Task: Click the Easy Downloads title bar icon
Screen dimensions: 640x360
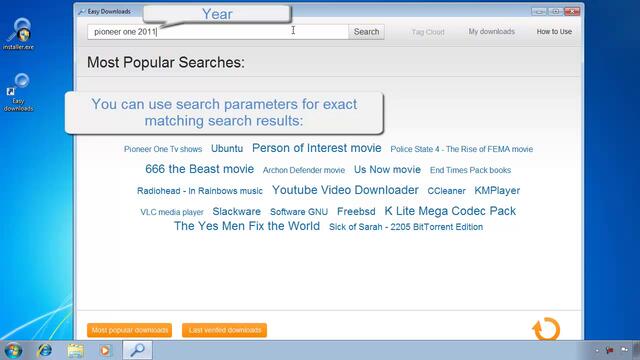Action: [x=82, y=12]
